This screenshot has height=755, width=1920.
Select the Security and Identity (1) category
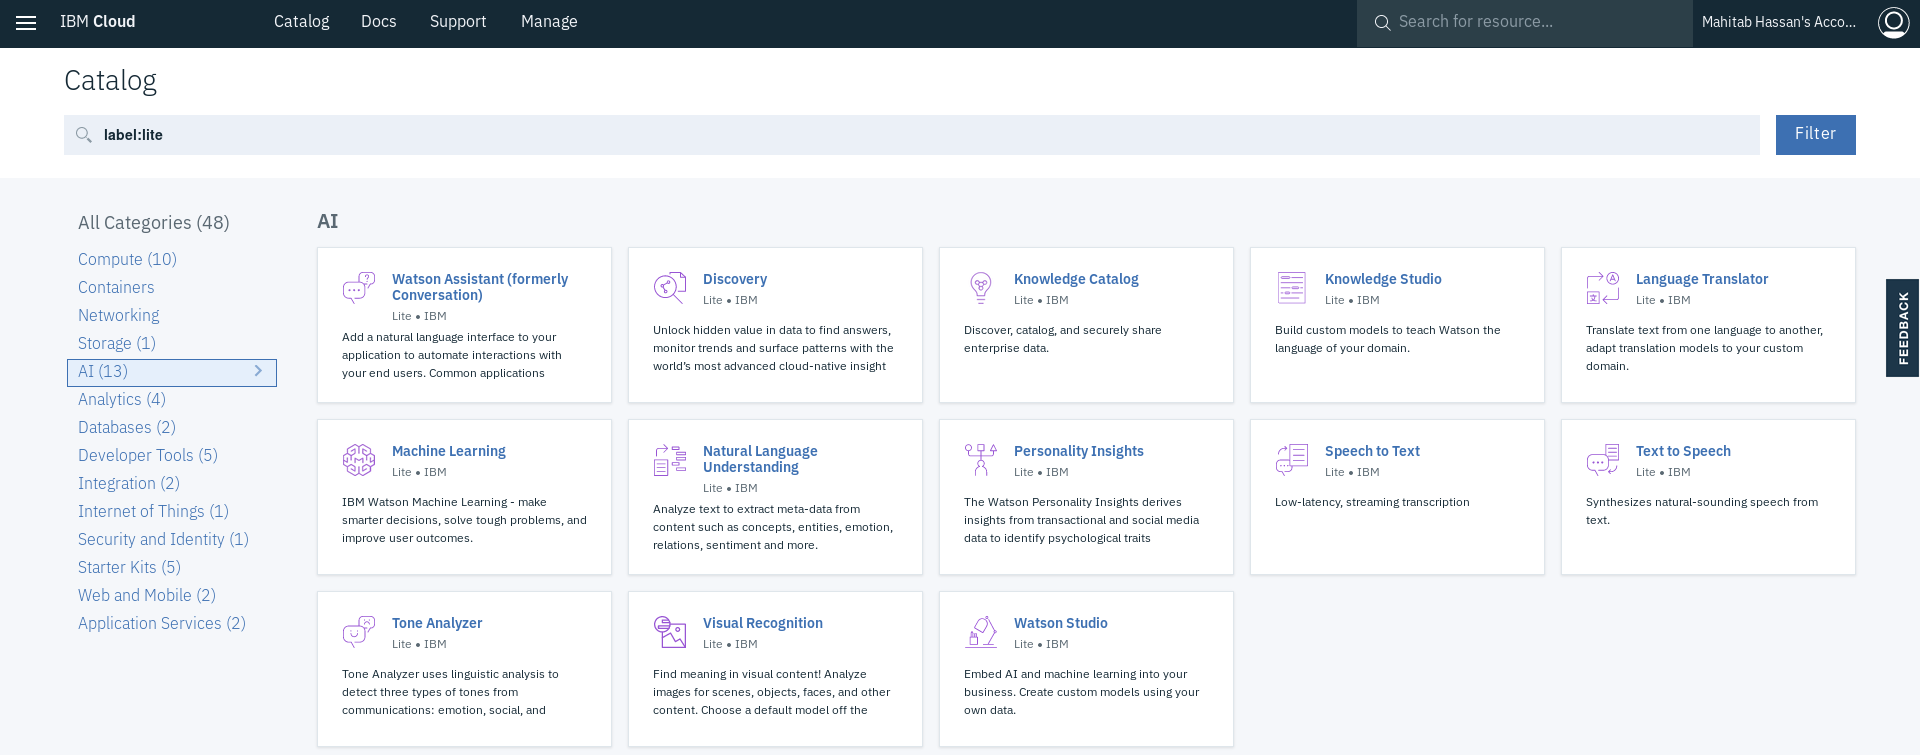(163, 539)
